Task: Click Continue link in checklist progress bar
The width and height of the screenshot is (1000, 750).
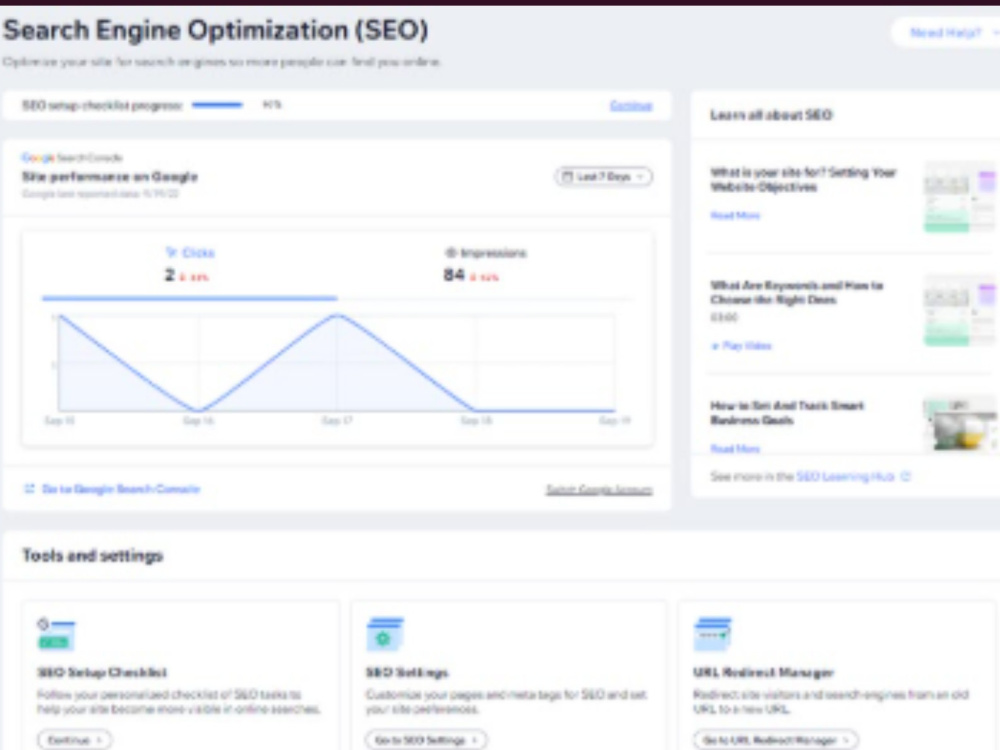Action: click(x=631, y=106)
